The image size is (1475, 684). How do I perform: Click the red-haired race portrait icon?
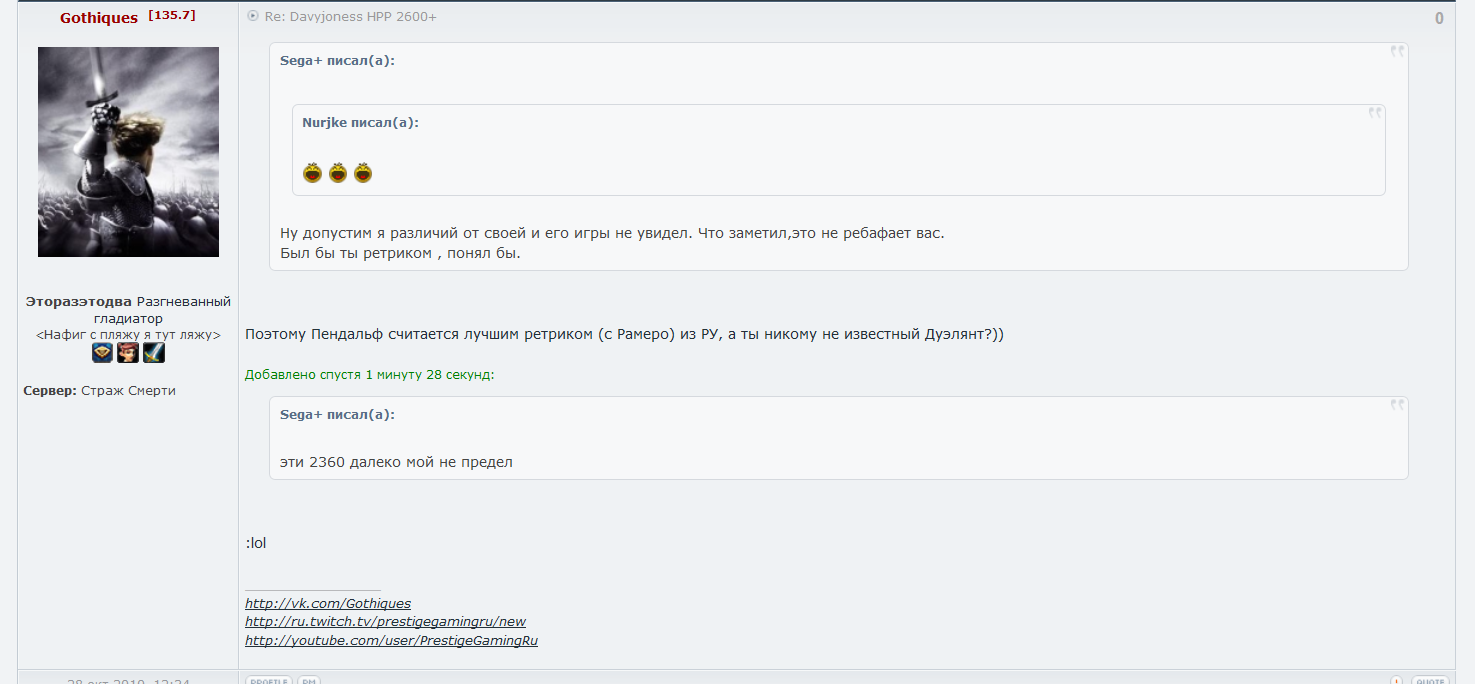tap(128, 352)
